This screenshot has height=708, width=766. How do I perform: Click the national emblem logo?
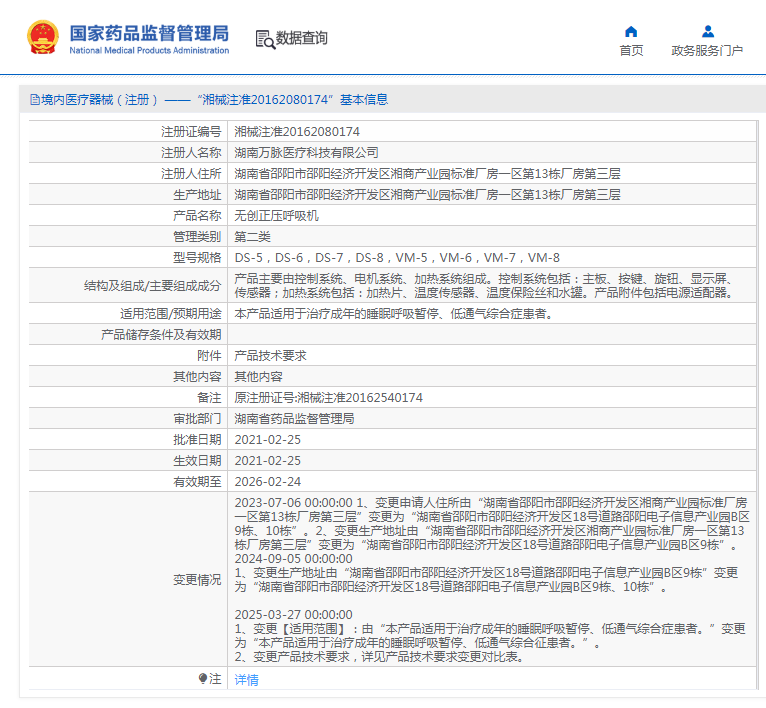coord(42,38)
